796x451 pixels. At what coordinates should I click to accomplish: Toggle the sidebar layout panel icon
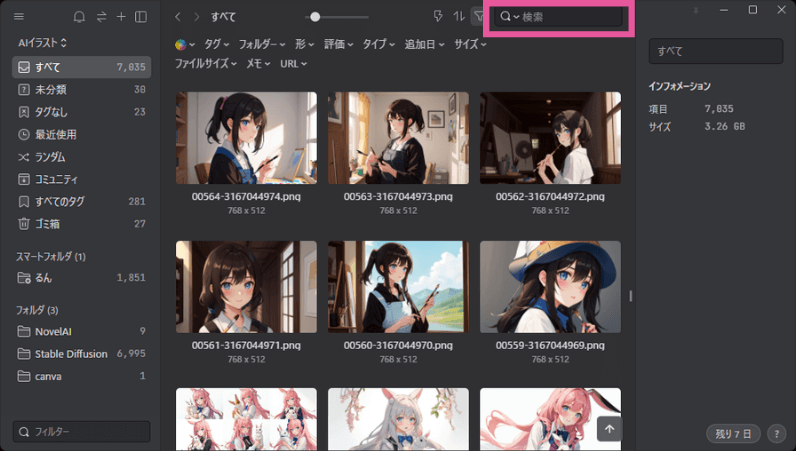click(x=141, y=17)
